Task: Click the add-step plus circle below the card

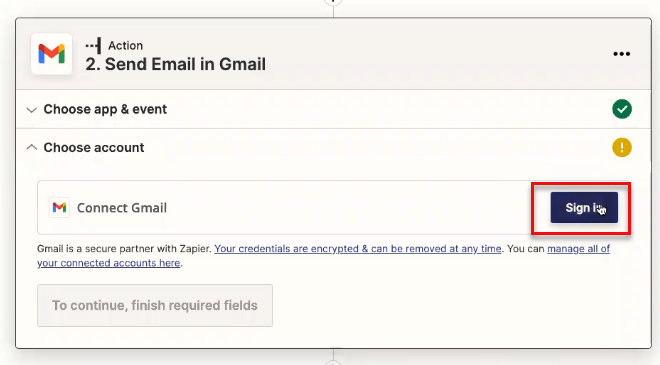Action: tap(333, 362)
